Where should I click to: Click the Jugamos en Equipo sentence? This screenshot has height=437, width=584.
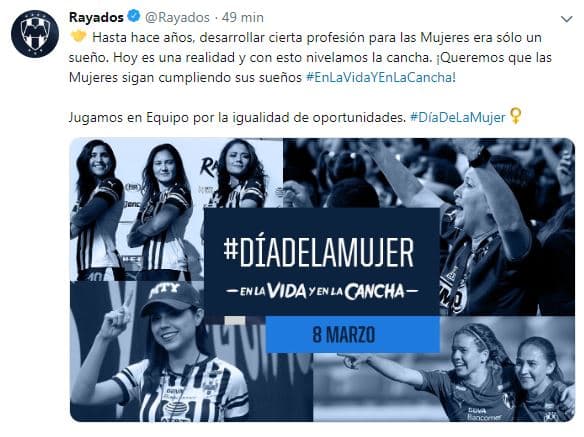[x=237, y=117]
